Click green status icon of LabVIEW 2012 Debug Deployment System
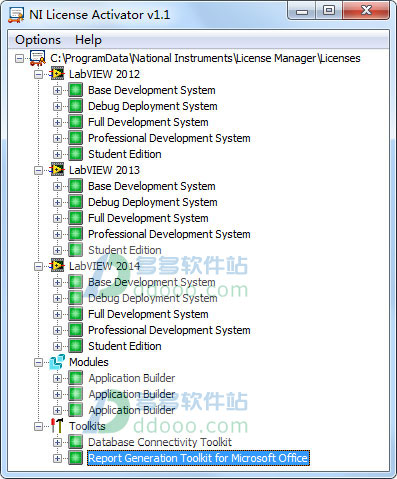 pyautogui.click(x=76, y=106)
